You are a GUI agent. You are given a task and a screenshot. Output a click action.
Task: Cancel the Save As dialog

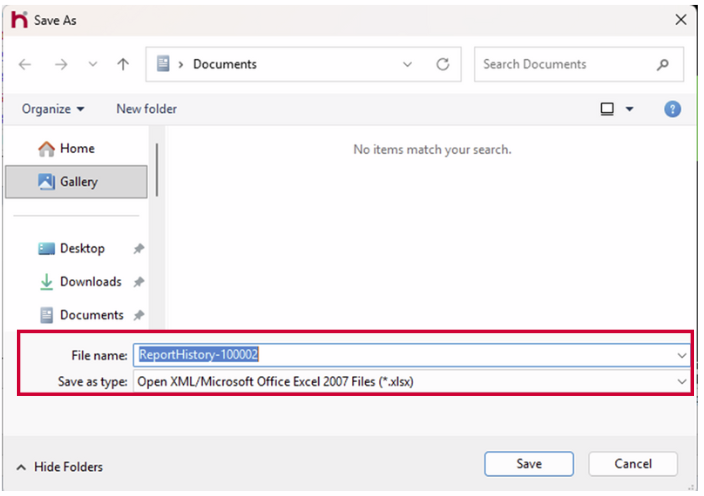tap(633, 464)
